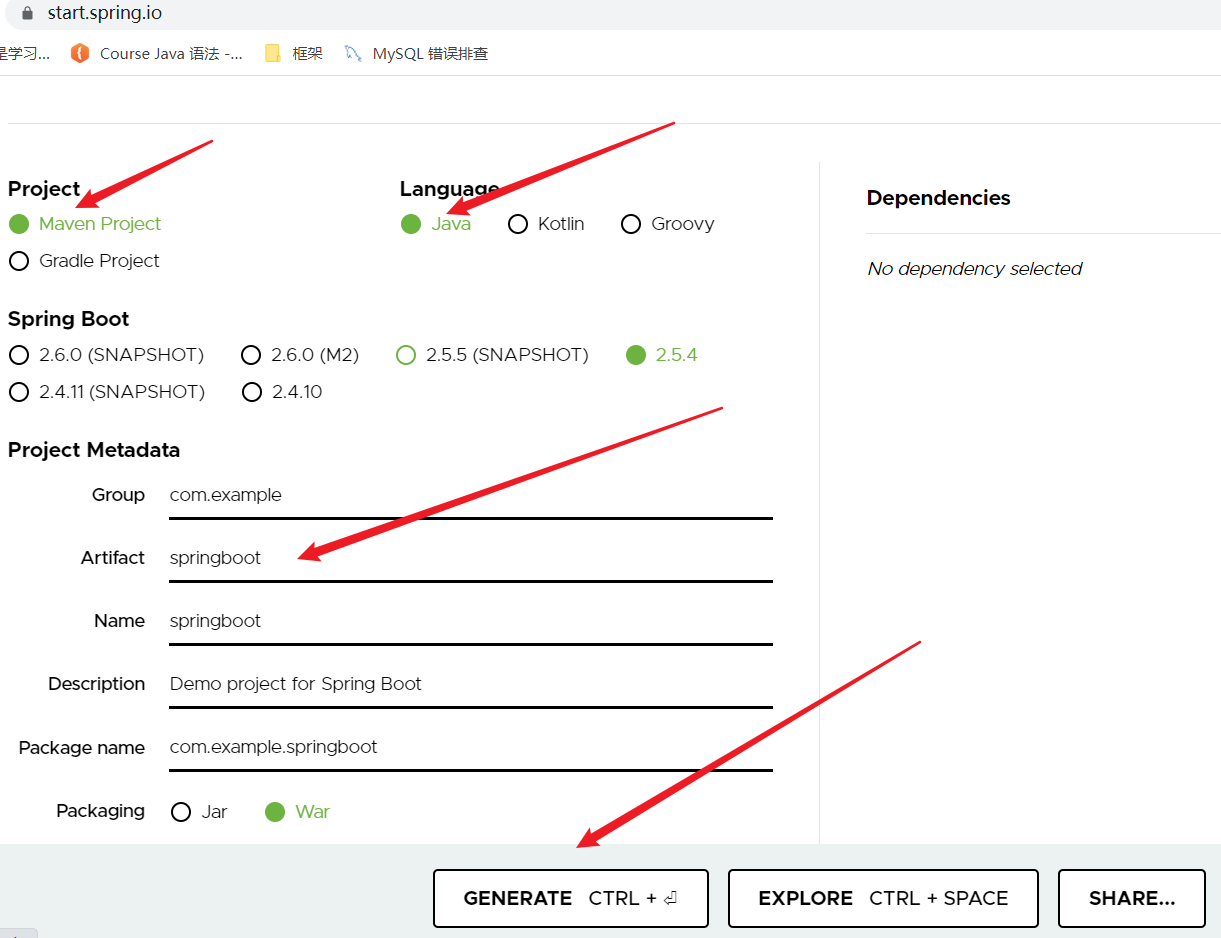
Task: Choose Kotlin as the language
Action: (546, 224)
